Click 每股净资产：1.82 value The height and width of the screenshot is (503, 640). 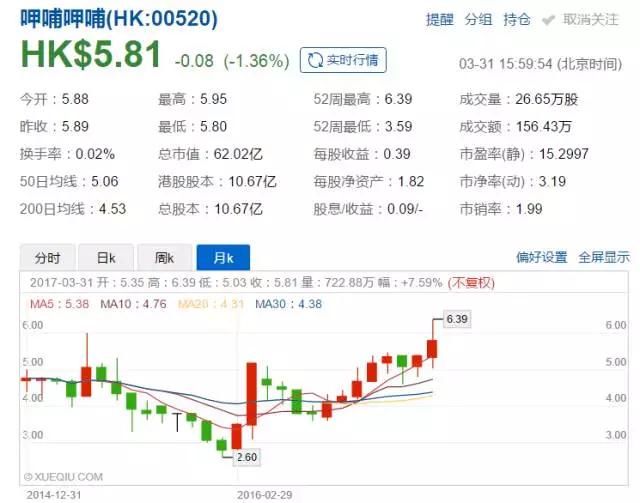(369, 181)
